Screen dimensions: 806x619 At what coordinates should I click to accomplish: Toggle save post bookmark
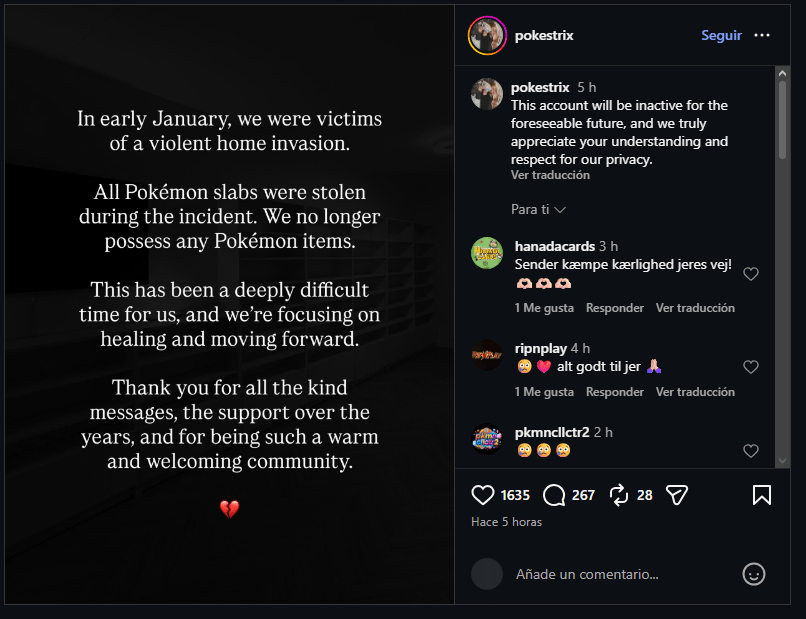coord(761,495)
